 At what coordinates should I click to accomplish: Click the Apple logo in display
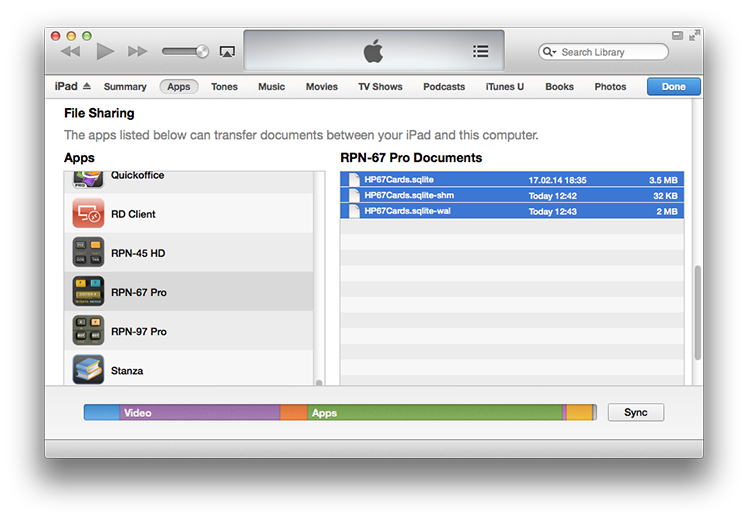pos(373,51)
